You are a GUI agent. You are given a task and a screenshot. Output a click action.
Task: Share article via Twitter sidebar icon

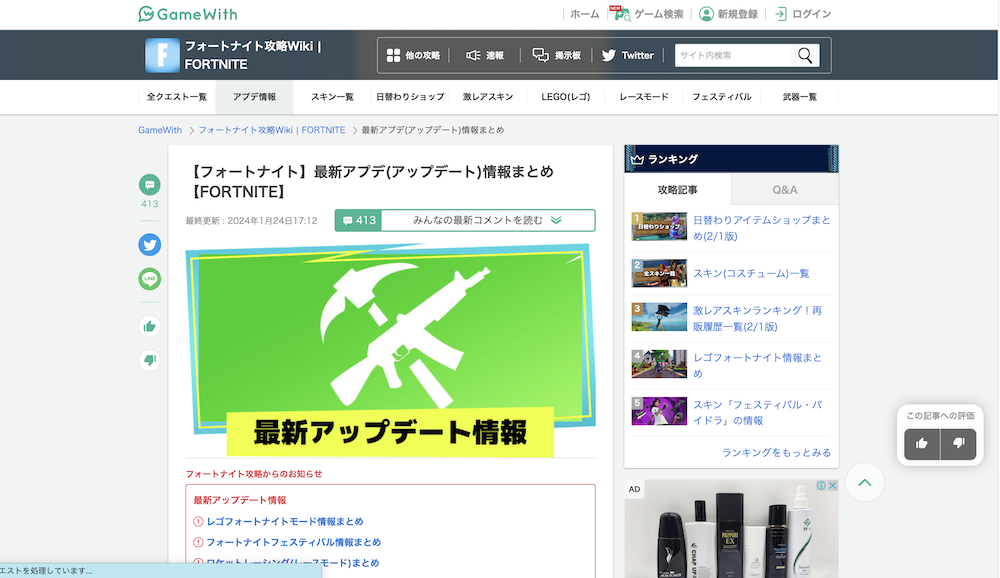pos(150,245)
